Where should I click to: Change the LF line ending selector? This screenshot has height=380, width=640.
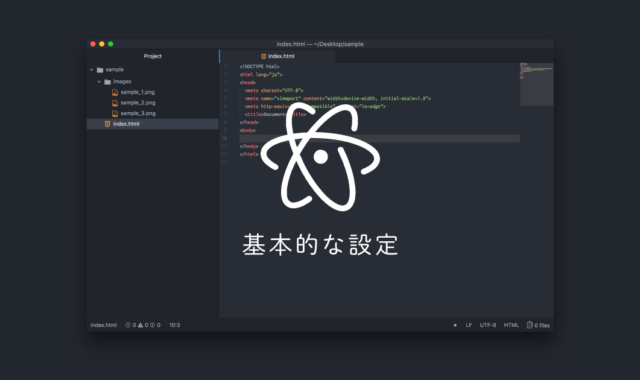tap(469, 325)
